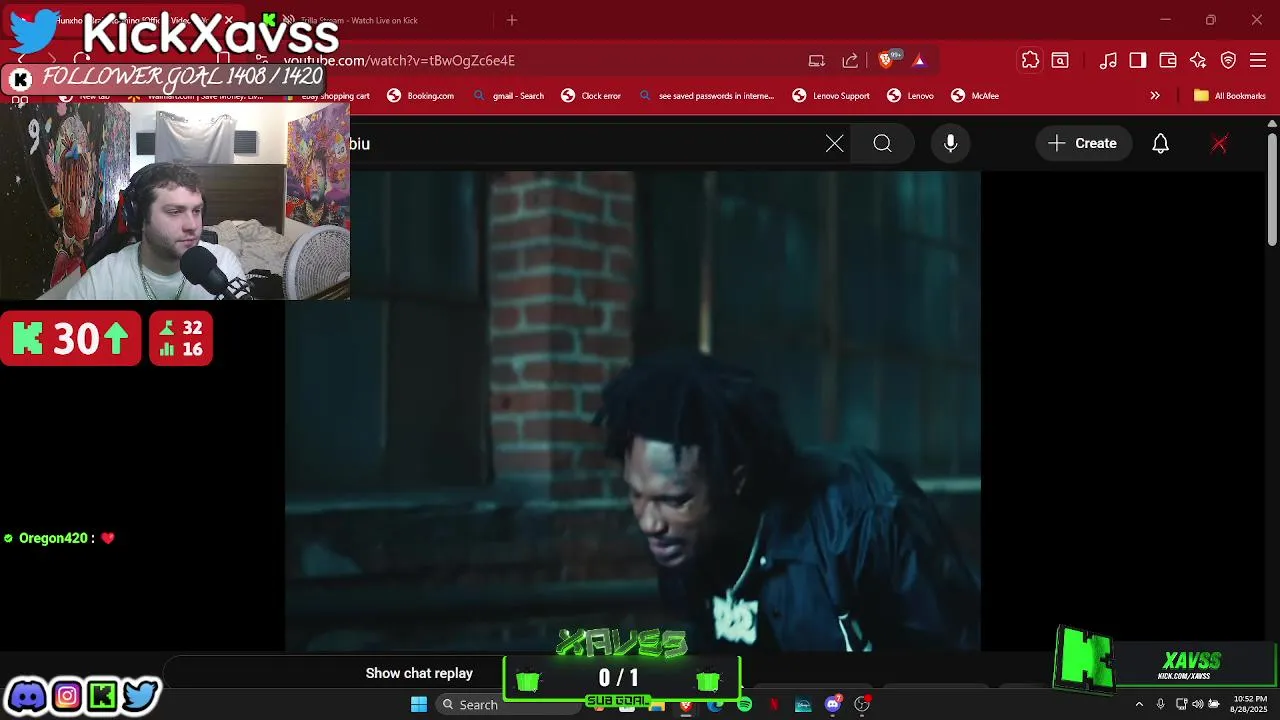This screenshot has width=1280, height=720.
Task: Click the YouTube Create button
Action: (1083, 144)
